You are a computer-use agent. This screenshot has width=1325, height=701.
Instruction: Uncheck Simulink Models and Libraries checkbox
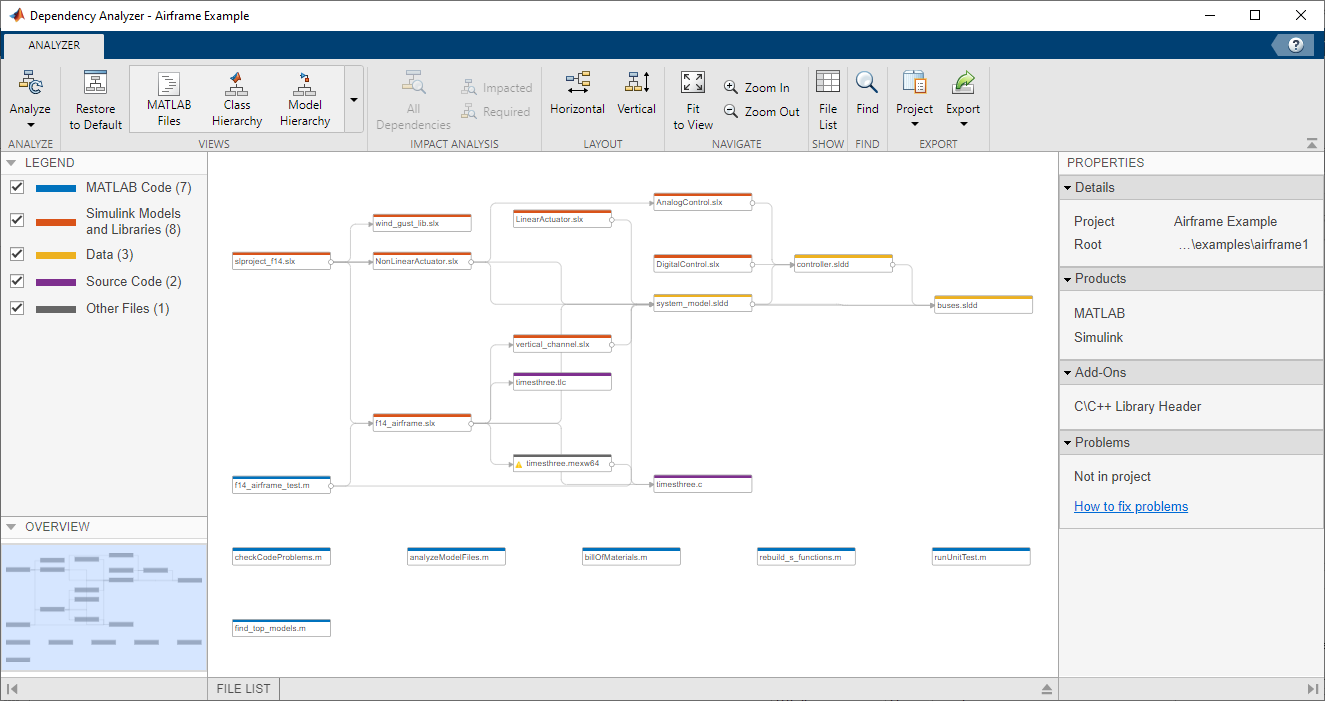coord(17,220)
